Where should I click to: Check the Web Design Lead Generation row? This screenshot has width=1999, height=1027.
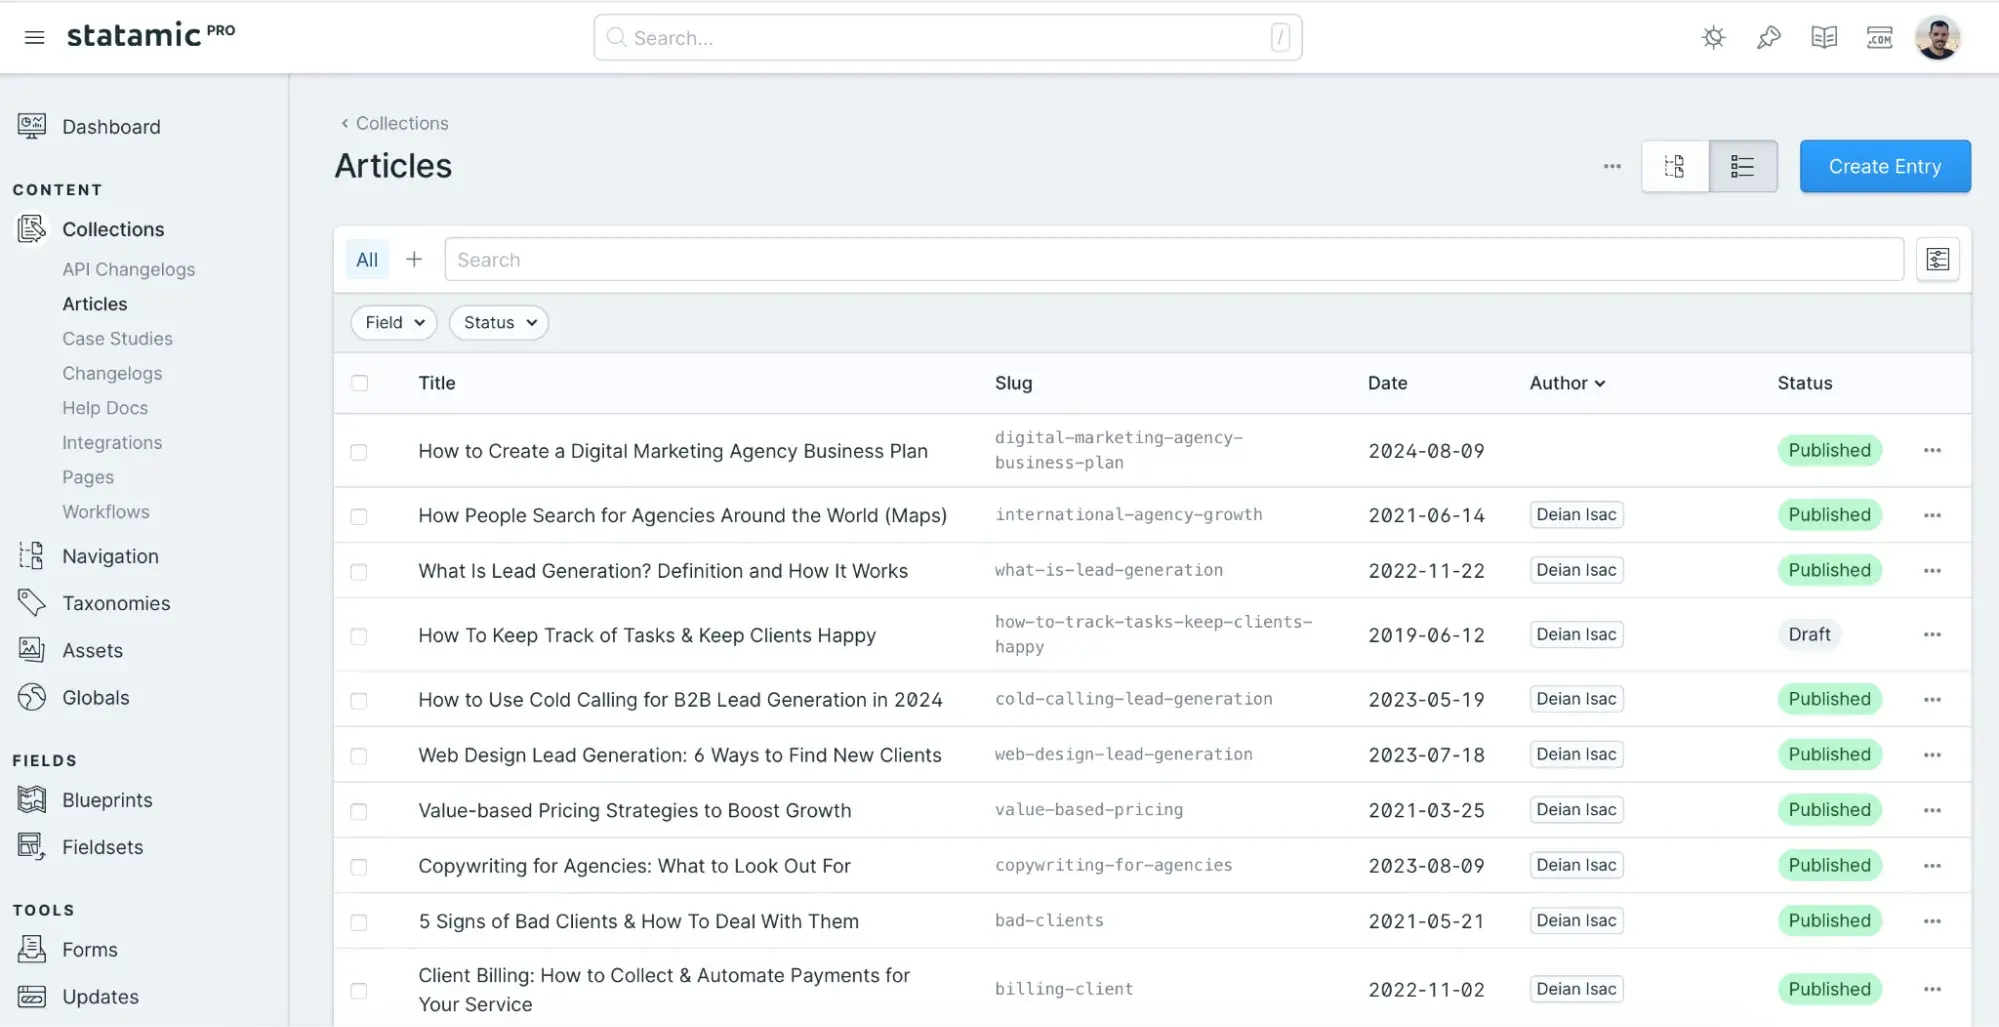click(359, 756)
